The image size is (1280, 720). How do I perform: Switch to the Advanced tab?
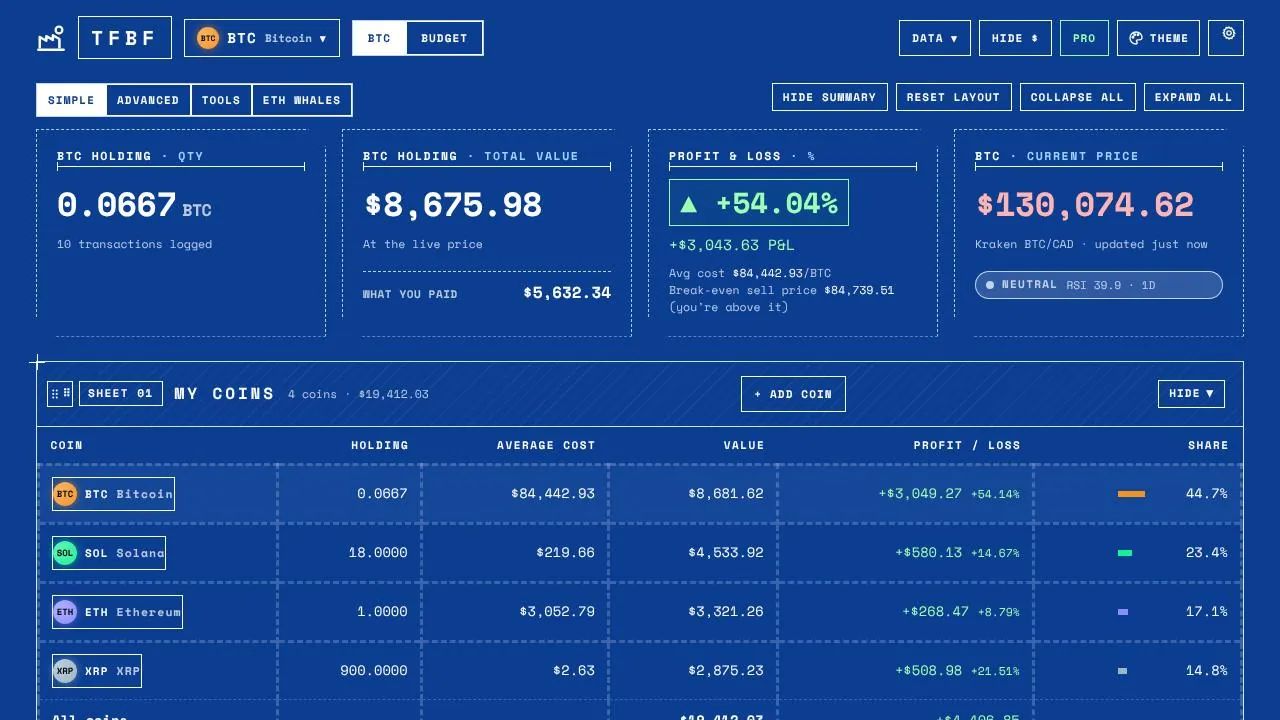click(148, 100)
